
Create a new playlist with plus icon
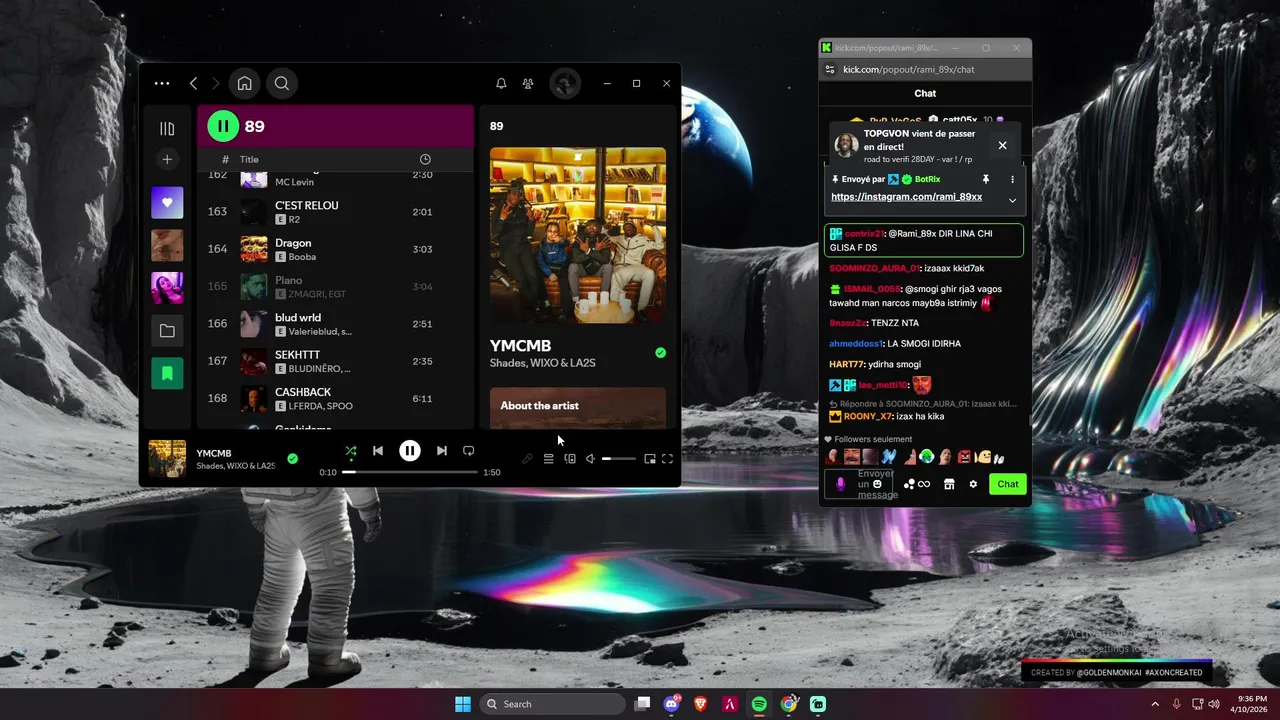point(167,160)
